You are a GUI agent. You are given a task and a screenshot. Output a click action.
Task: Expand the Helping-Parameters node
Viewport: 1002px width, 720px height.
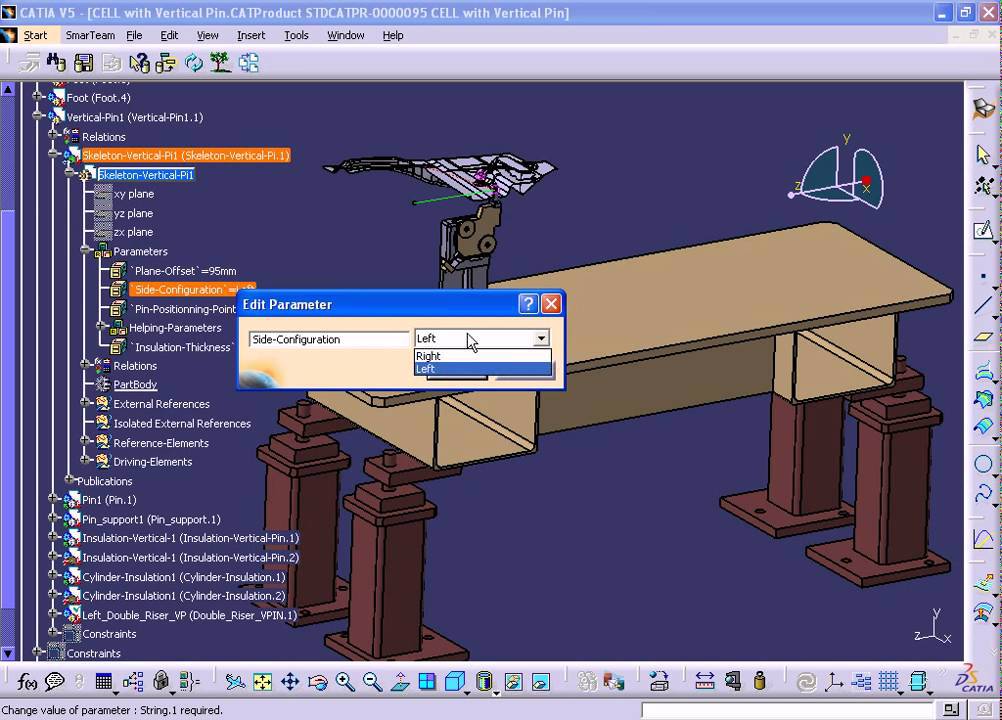click(101, 326)
